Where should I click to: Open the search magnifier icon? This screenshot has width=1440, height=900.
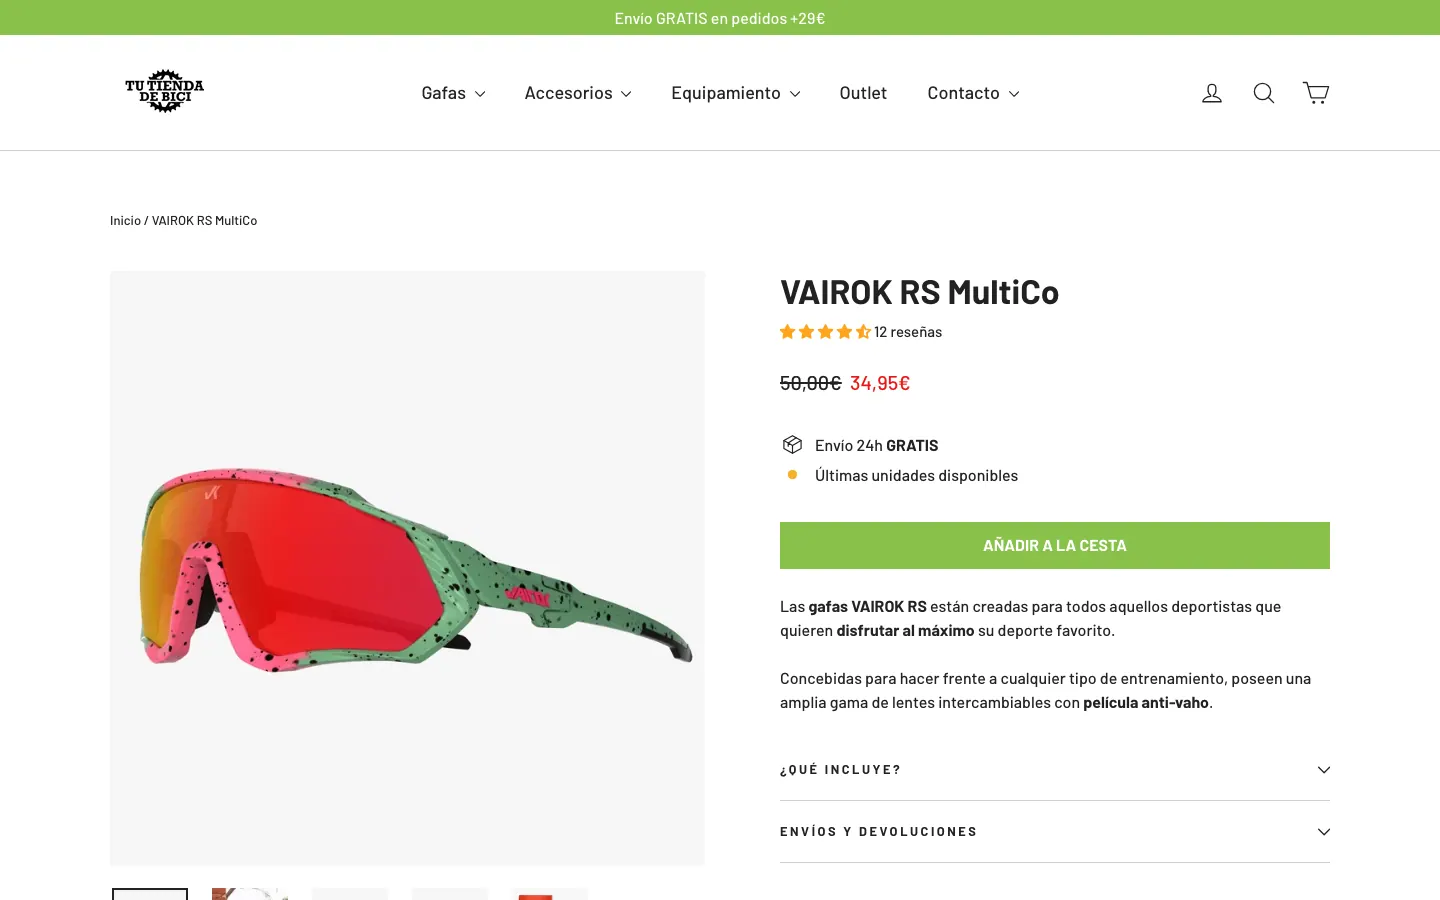point(1264,93)
